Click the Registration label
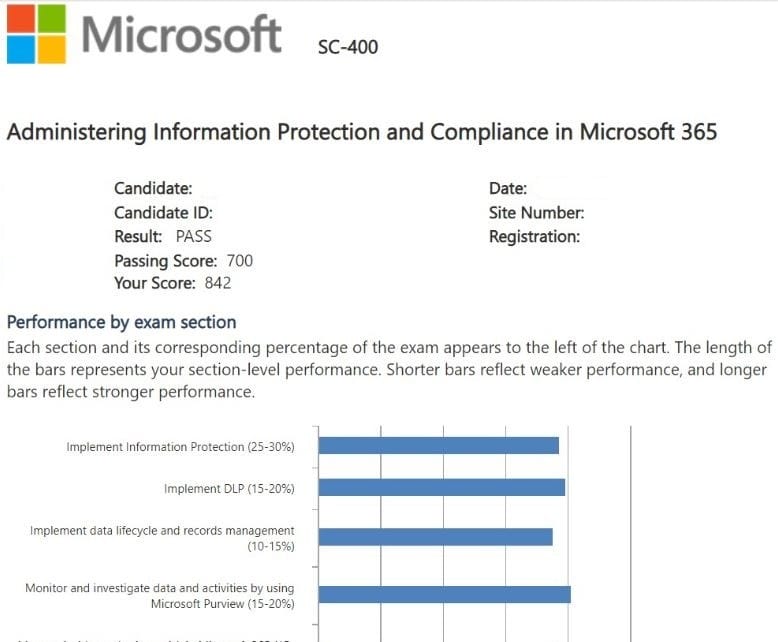Image resolution: width=778 pixels, height=642 pixels. [x=534, y=237]
